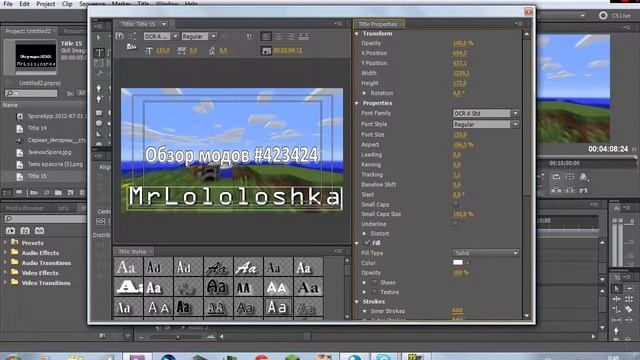Image resolution: width=640 pixels, height=360 pixels.
Task: Click the font size icon in Titler bar
Action: tap(149, 51)
